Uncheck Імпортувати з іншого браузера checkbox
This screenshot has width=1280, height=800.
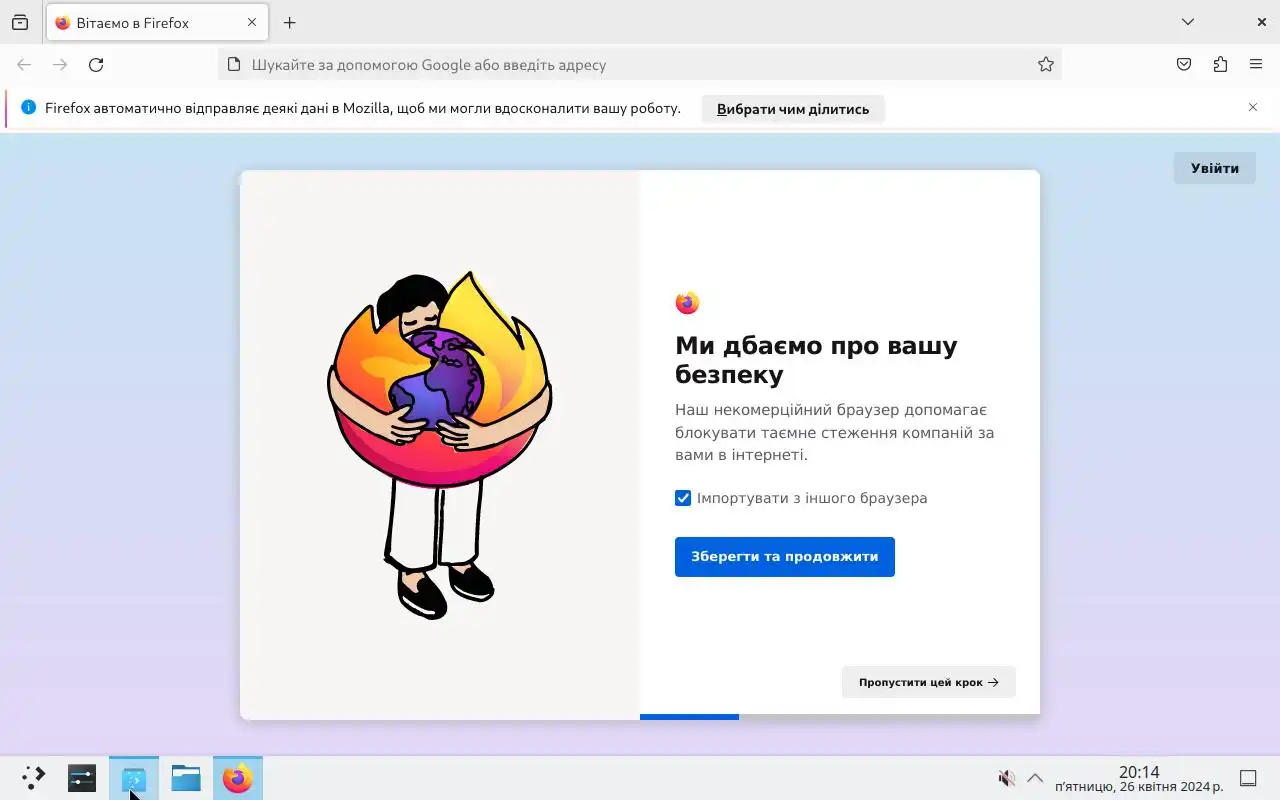point(683,498)
